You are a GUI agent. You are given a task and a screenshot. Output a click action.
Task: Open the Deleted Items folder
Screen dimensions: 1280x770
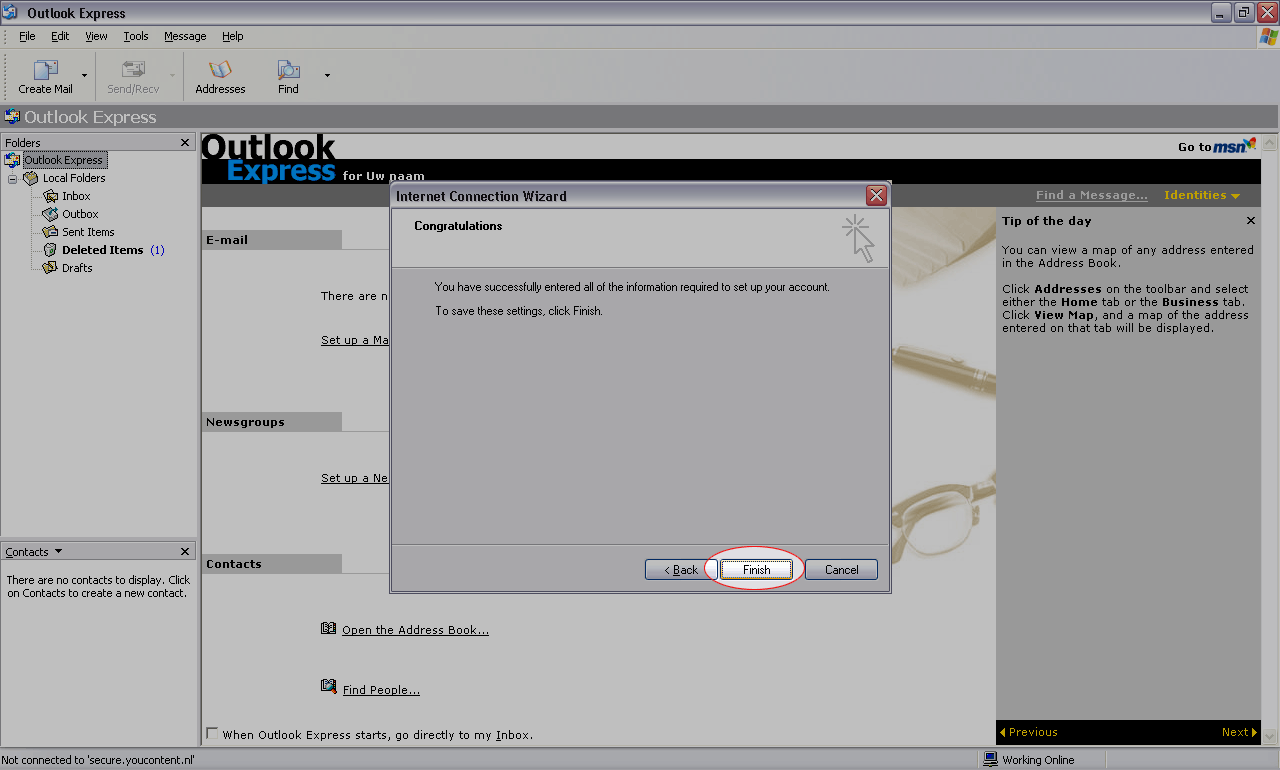coord(102,250)
